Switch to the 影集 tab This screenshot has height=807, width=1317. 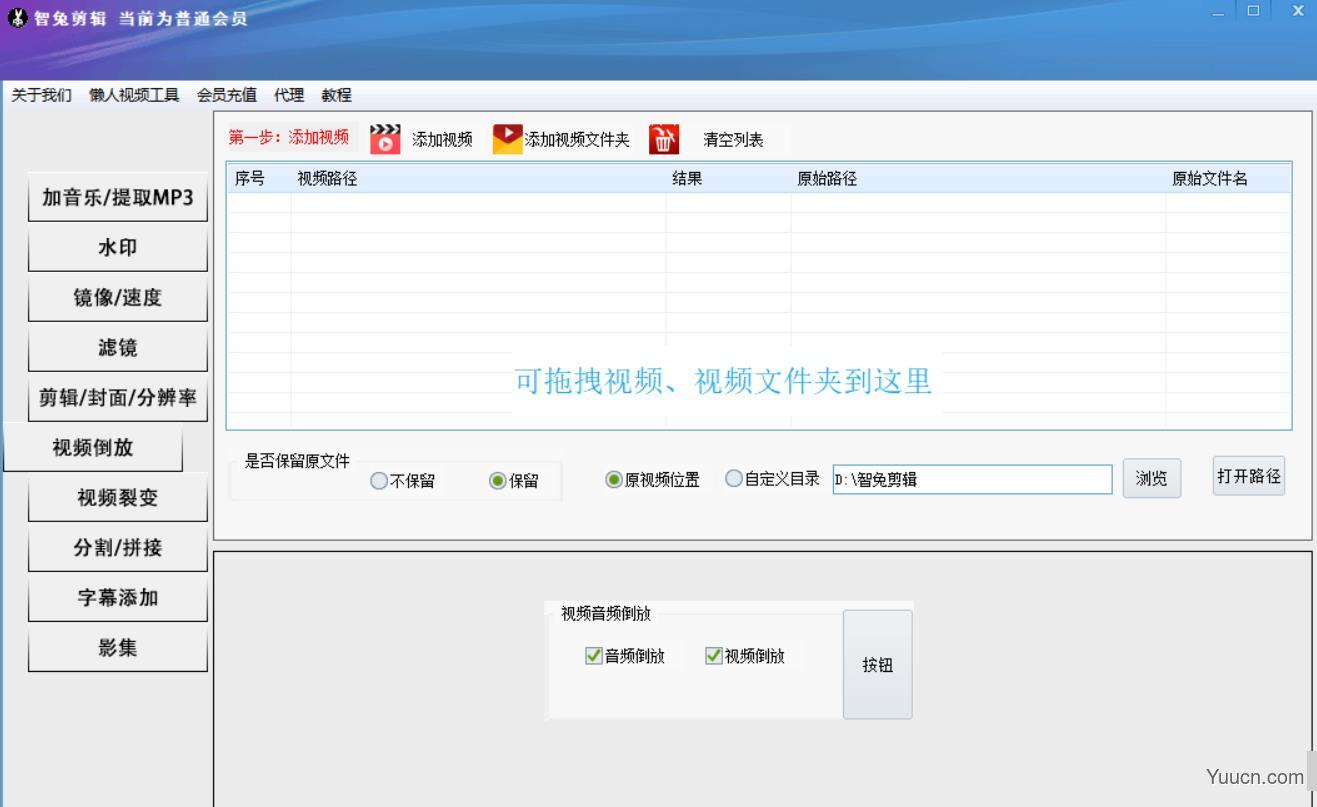[118, 647]
